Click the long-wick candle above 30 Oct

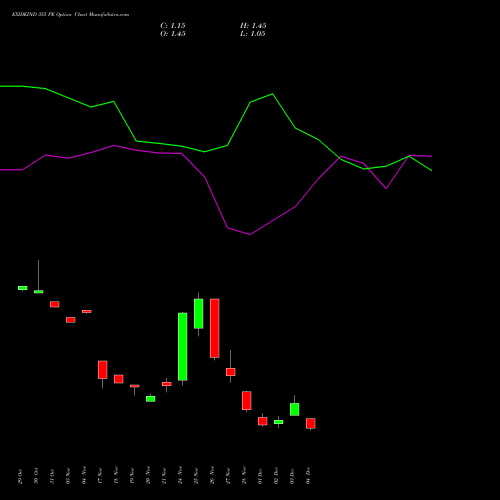click(39, 292)
